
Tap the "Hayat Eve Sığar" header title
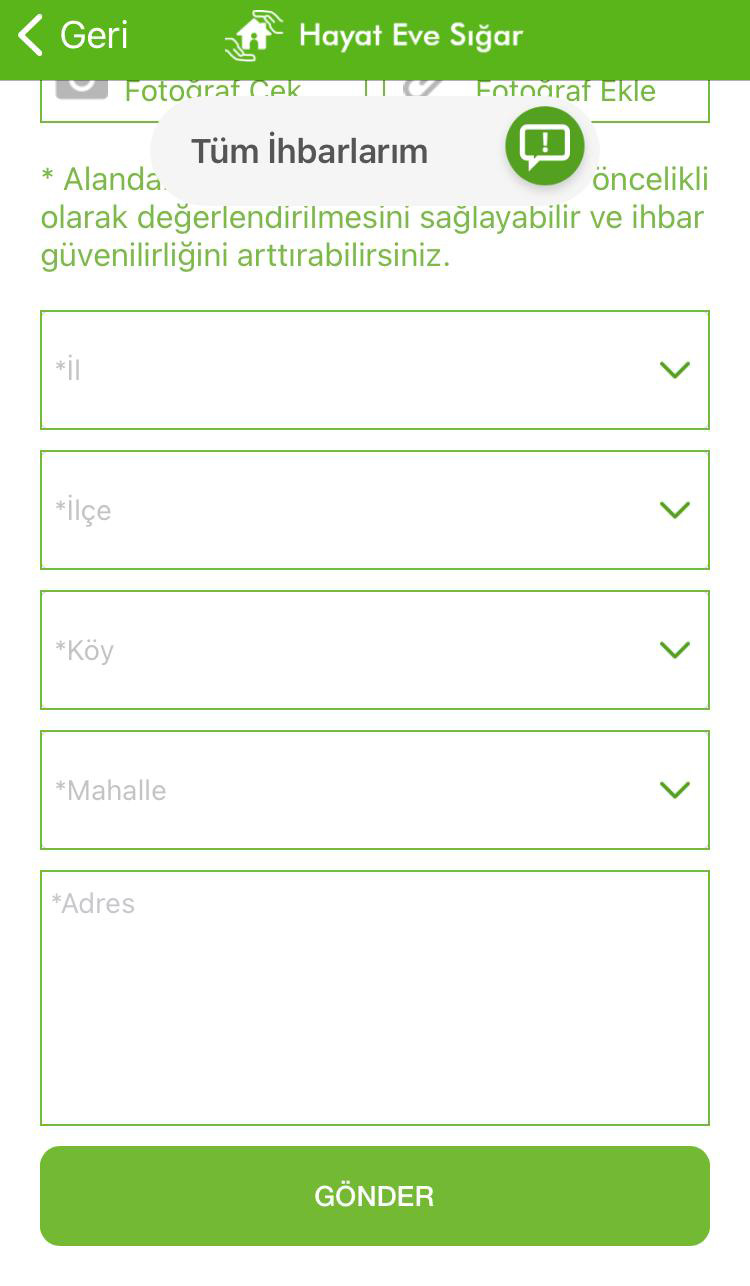click(410, 37)
